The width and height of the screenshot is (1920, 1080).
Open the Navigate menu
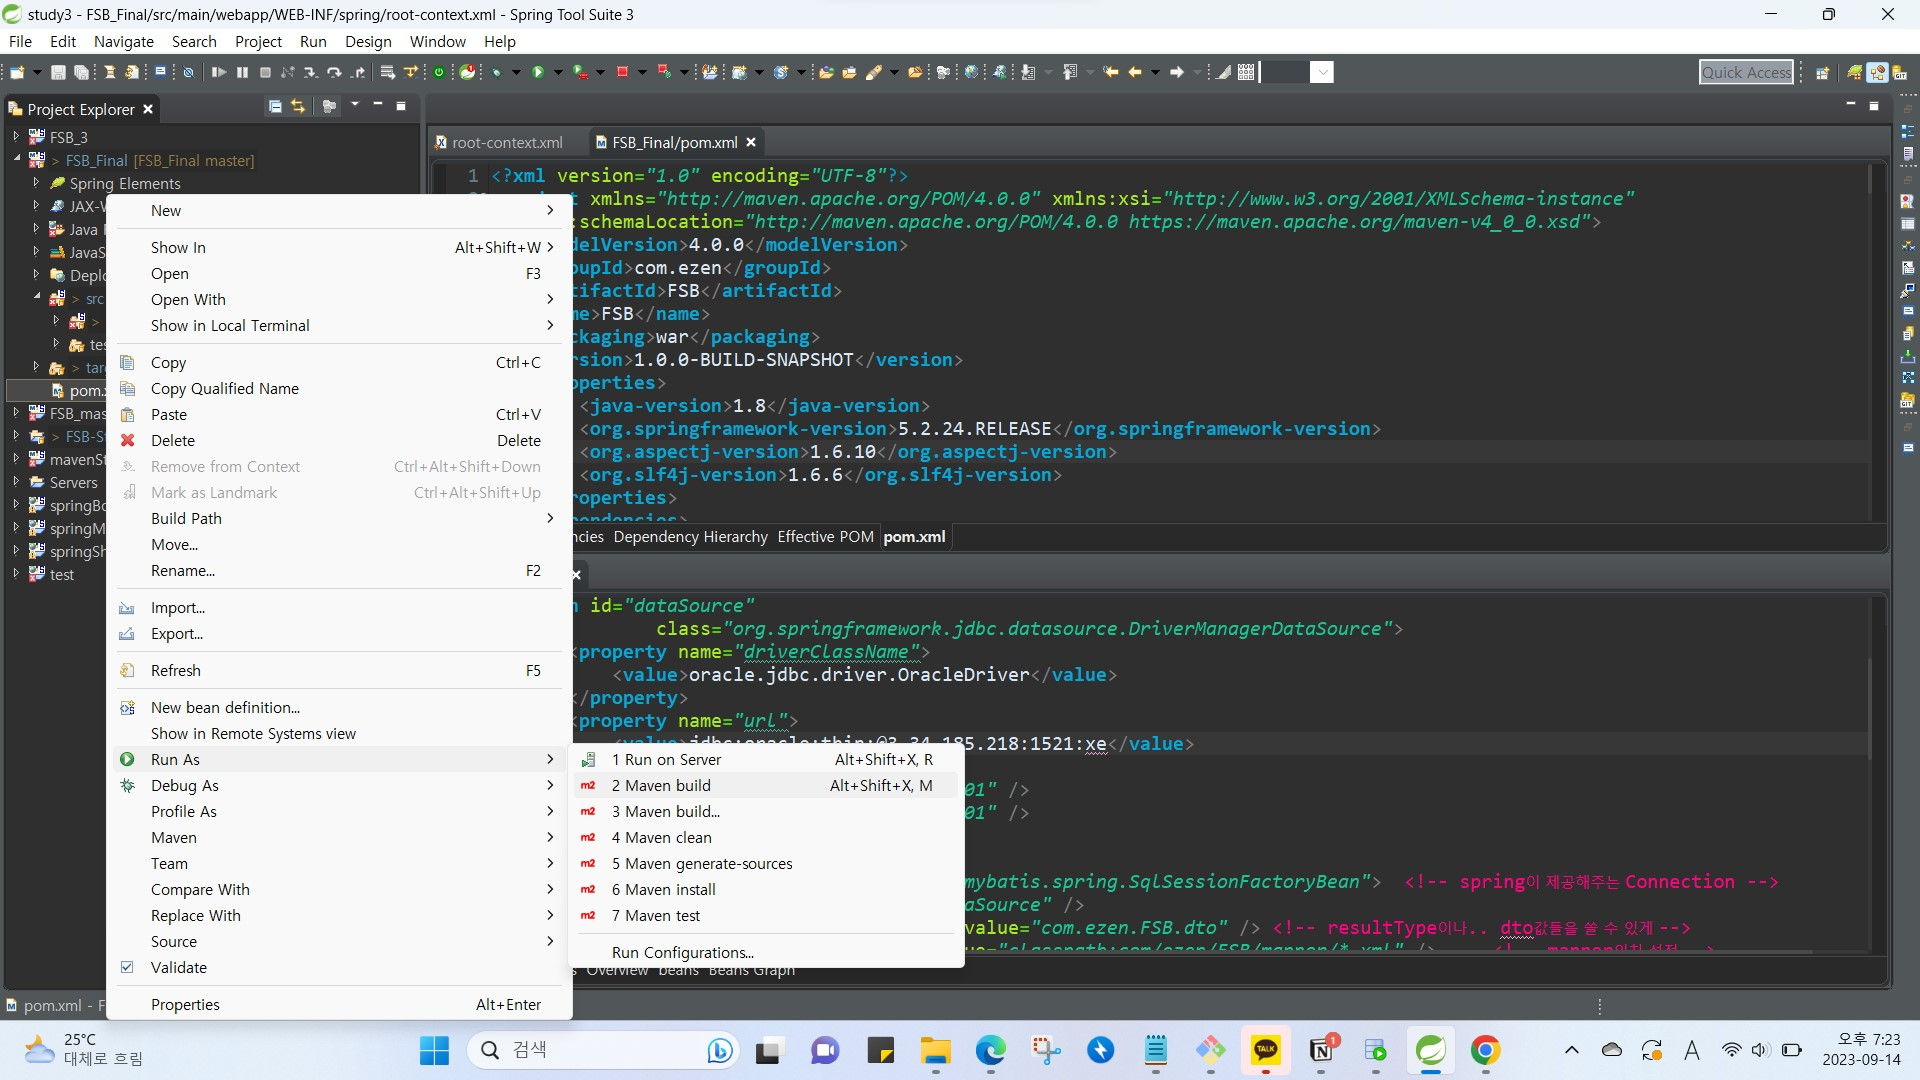(123, 41)
